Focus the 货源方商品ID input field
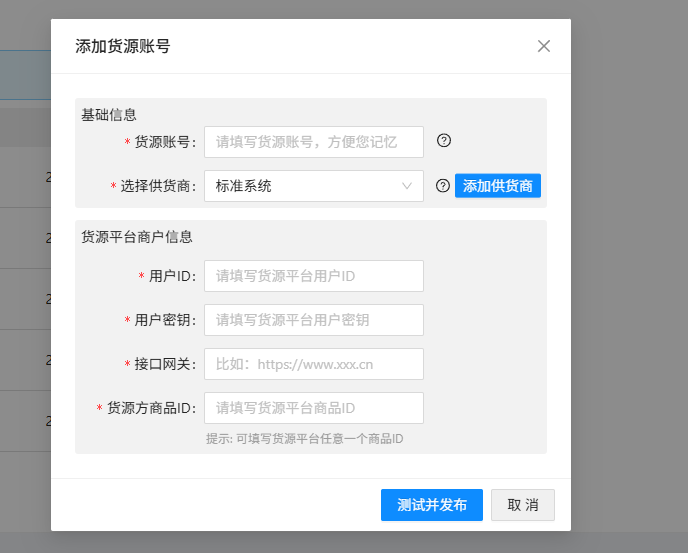 [314, 408]
